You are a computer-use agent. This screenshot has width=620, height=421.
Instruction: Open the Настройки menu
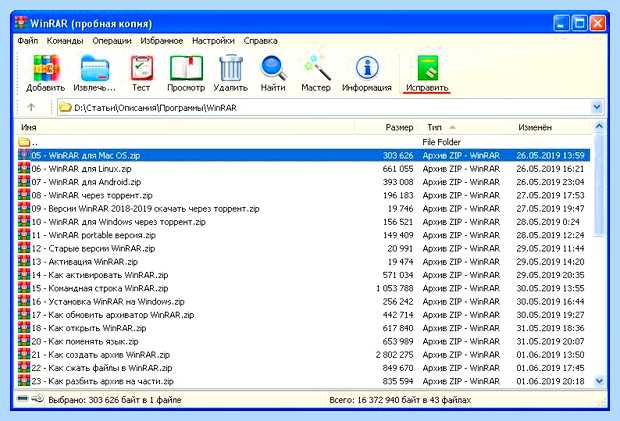click(x=213, y=41)
